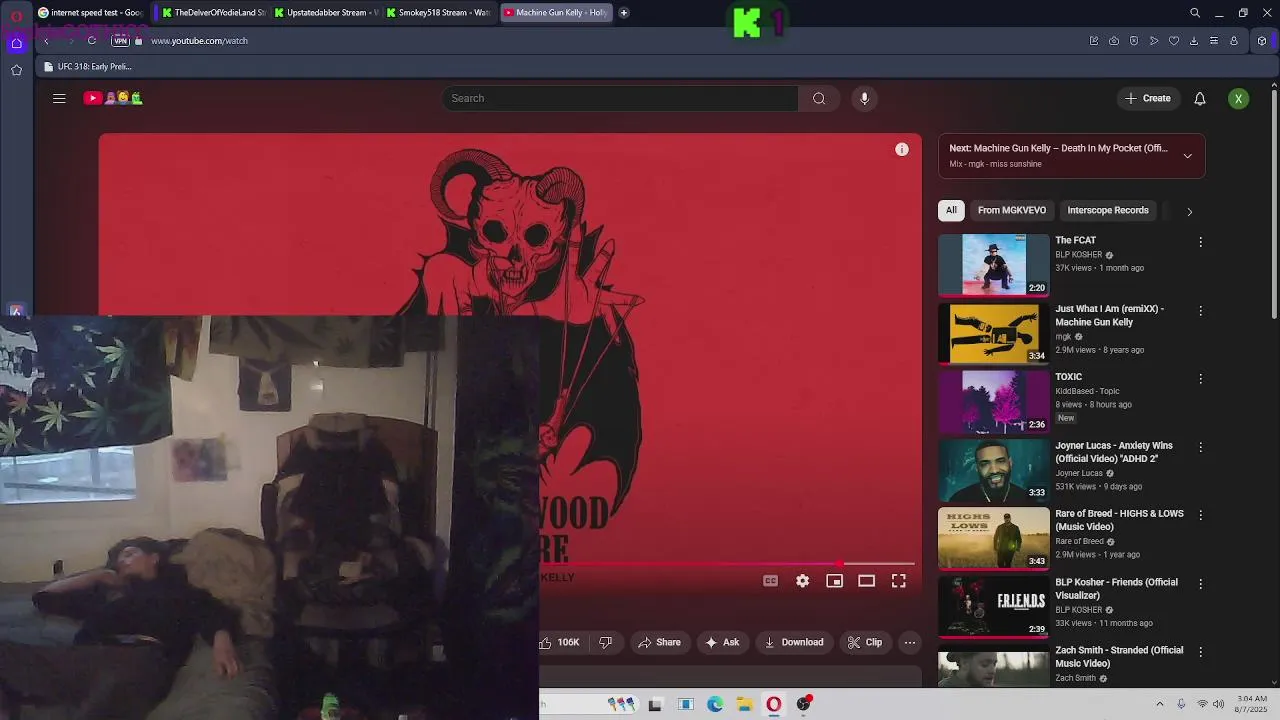This screenshot has width=1280, height=720.
Task: Open Opera's tab search magnifier
Action: click(x=1195, y=13)
